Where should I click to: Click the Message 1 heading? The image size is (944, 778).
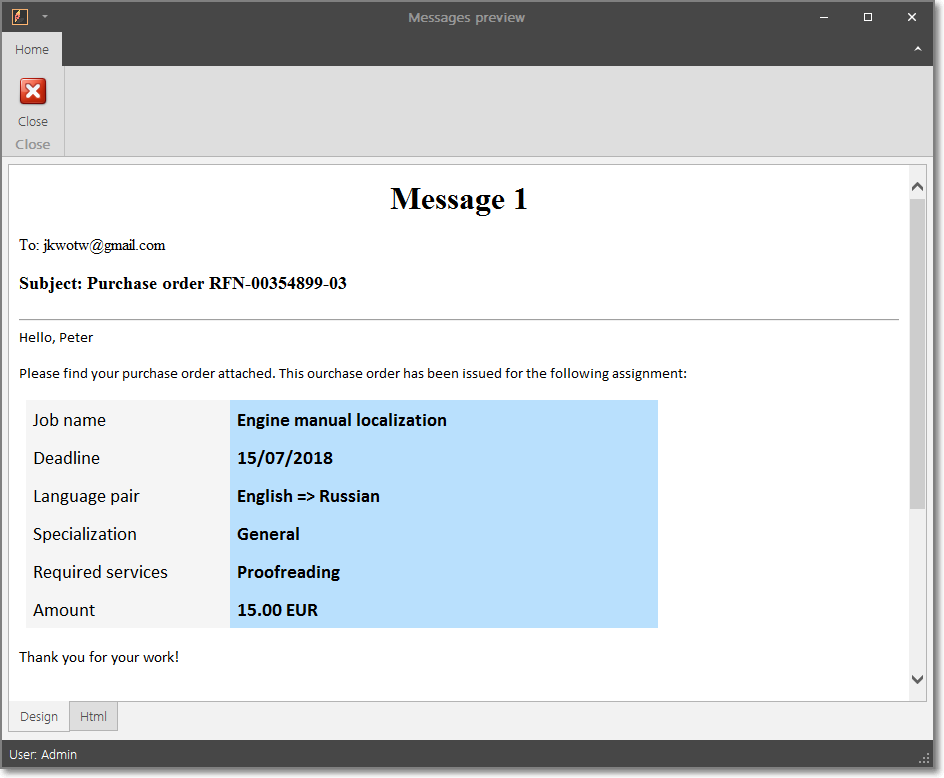459,199
